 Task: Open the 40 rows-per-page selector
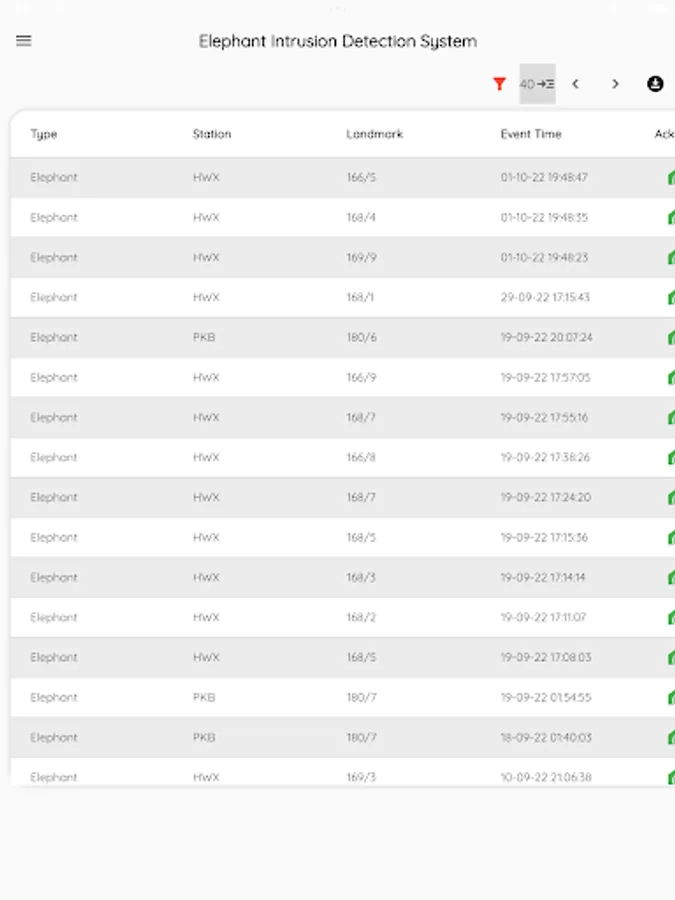[x=537, y=84]
